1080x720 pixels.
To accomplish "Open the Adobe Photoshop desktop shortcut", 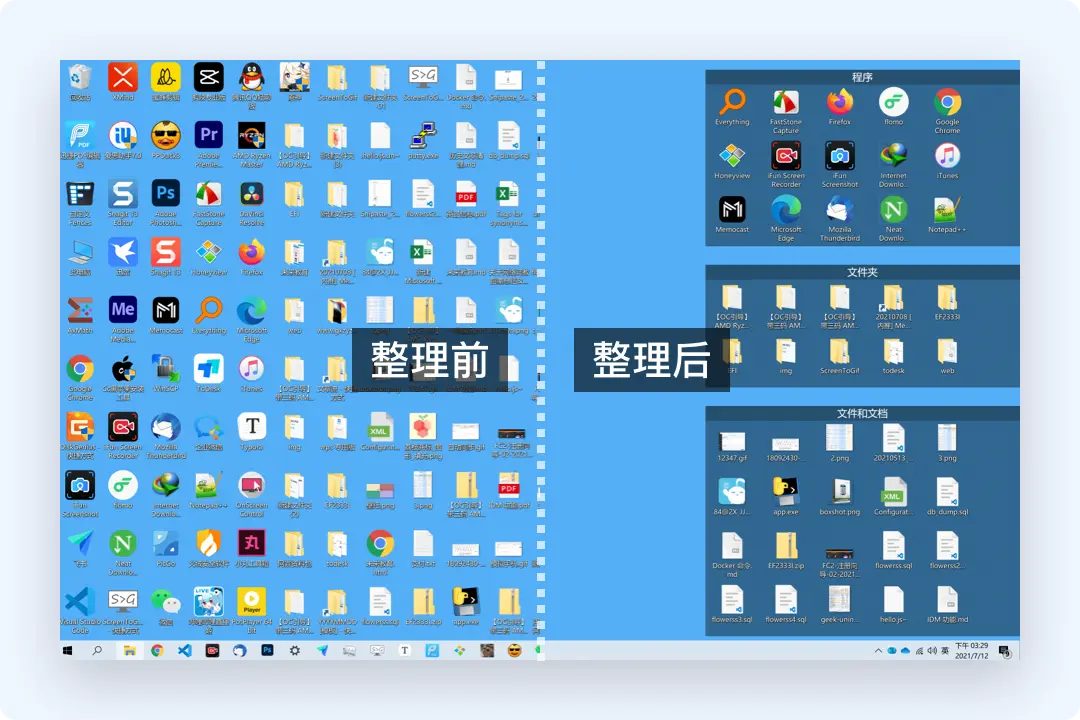I will pyautogui.click(x=166, y=194).
